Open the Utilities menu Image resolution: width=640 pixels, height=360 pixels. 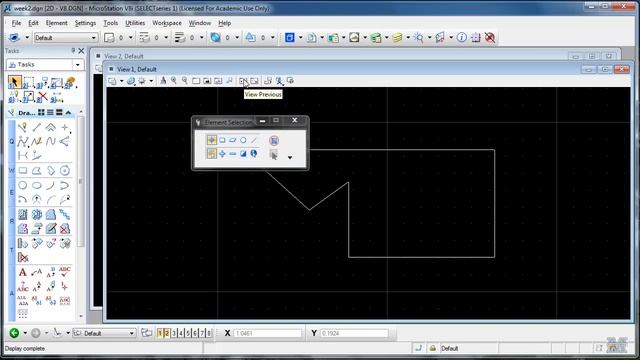[x=135, y=23]
